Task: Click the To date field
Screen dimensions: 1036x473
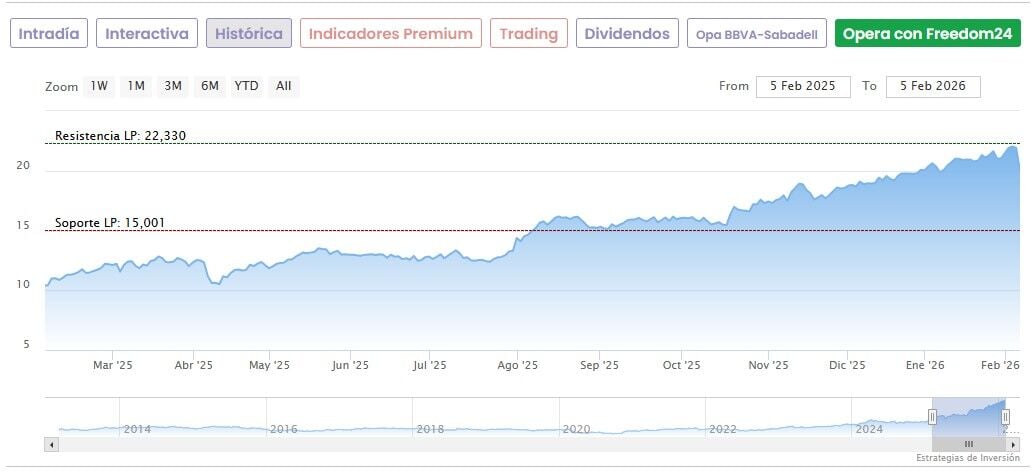Action: tap(933, 86)
